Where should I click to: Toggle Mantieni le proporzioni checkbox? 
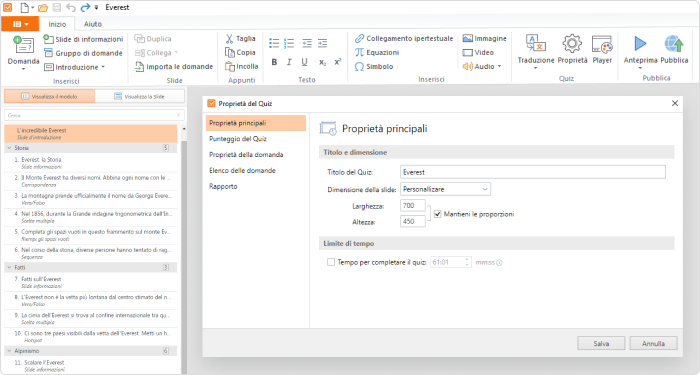(x=438, y=214)
